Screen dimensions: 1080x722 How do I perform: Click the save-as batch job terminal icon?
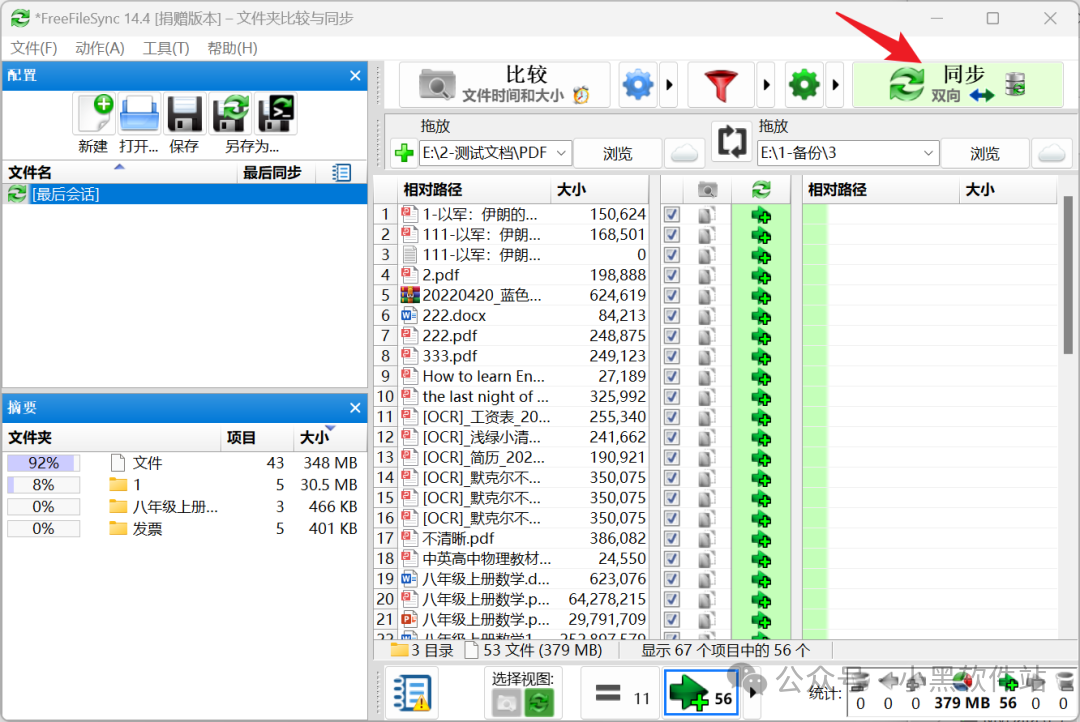pyautogui.click(x=276, y=114)
